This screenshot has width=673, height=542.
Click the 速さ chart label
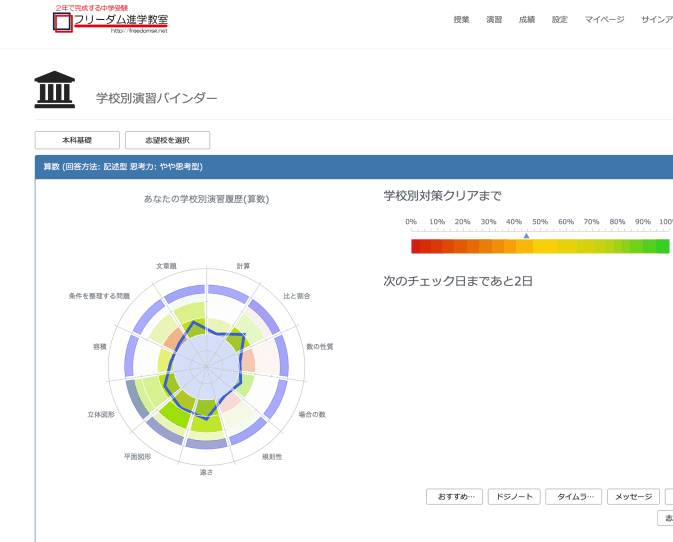pos(206,472)
